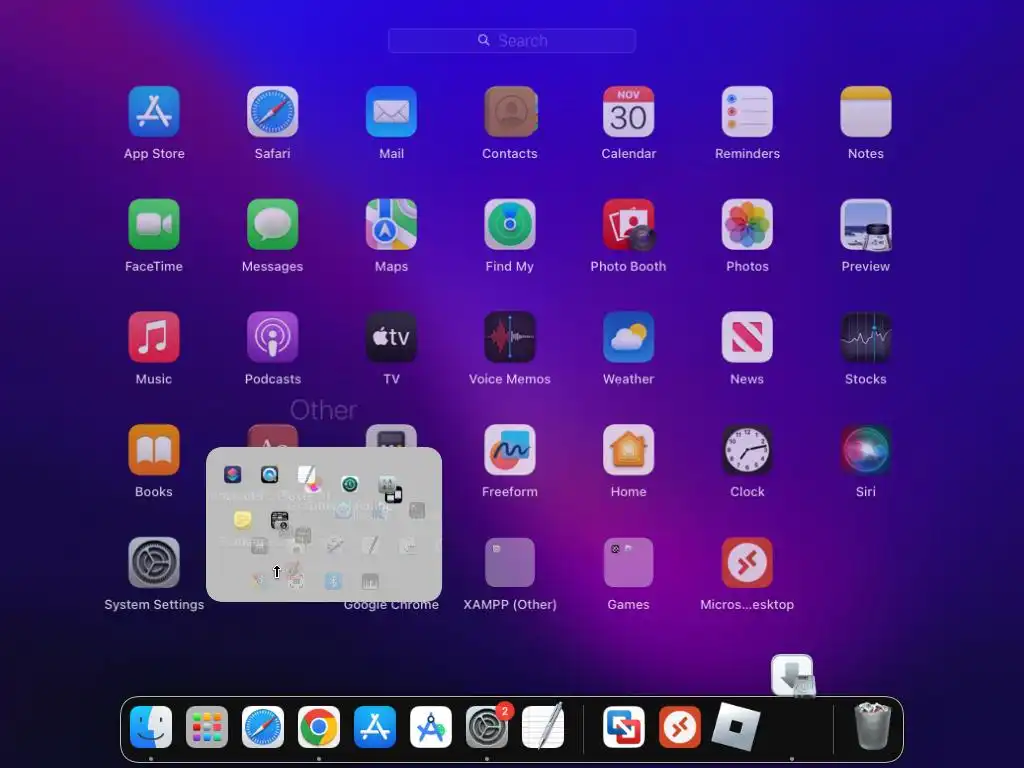Activate Siri from Launchpad

click(866, 450)
